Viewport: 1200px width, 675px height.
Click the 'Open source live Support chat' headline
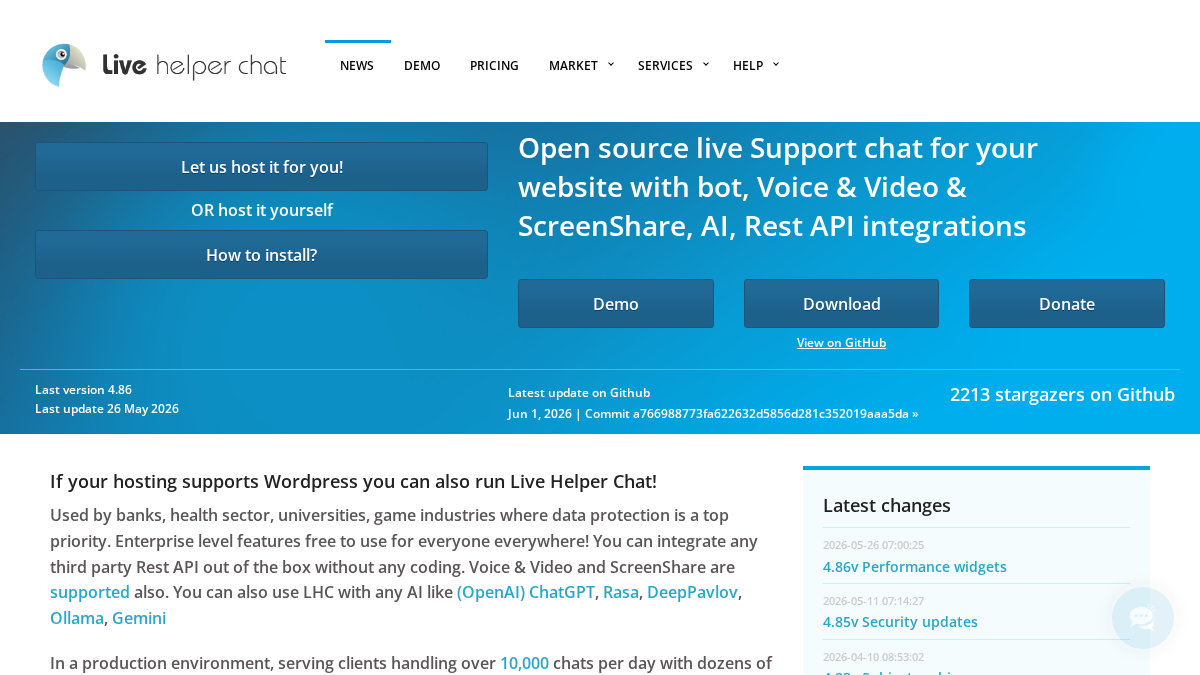coord(778,187)
